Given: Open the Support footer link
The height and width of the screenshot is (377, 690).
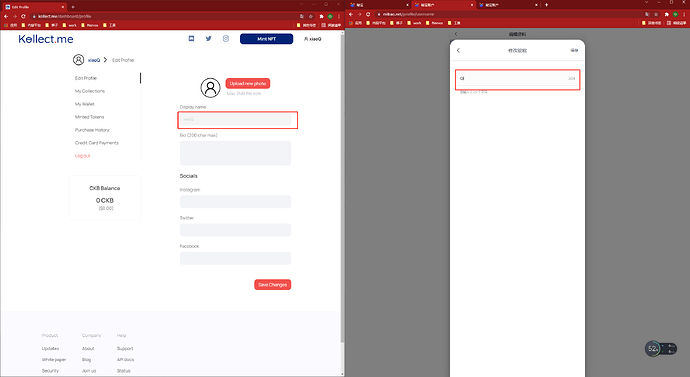Looking at the screenshot, I should [125, 348].
